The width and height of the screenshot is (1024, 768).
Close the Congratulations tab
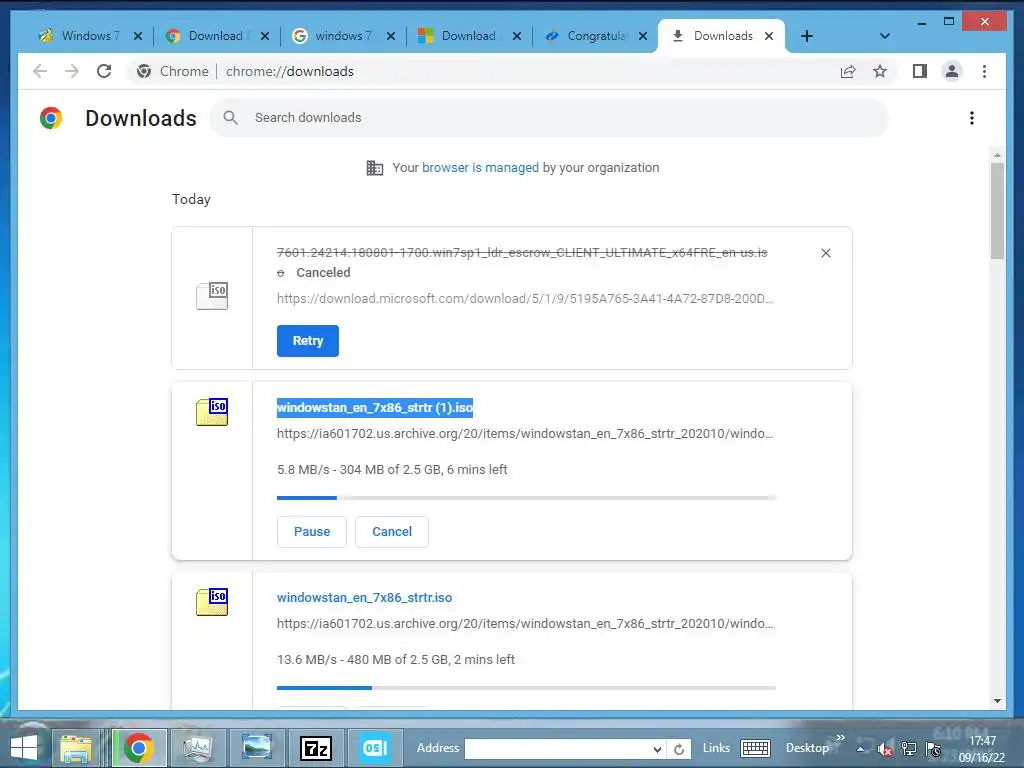[643, 36]
